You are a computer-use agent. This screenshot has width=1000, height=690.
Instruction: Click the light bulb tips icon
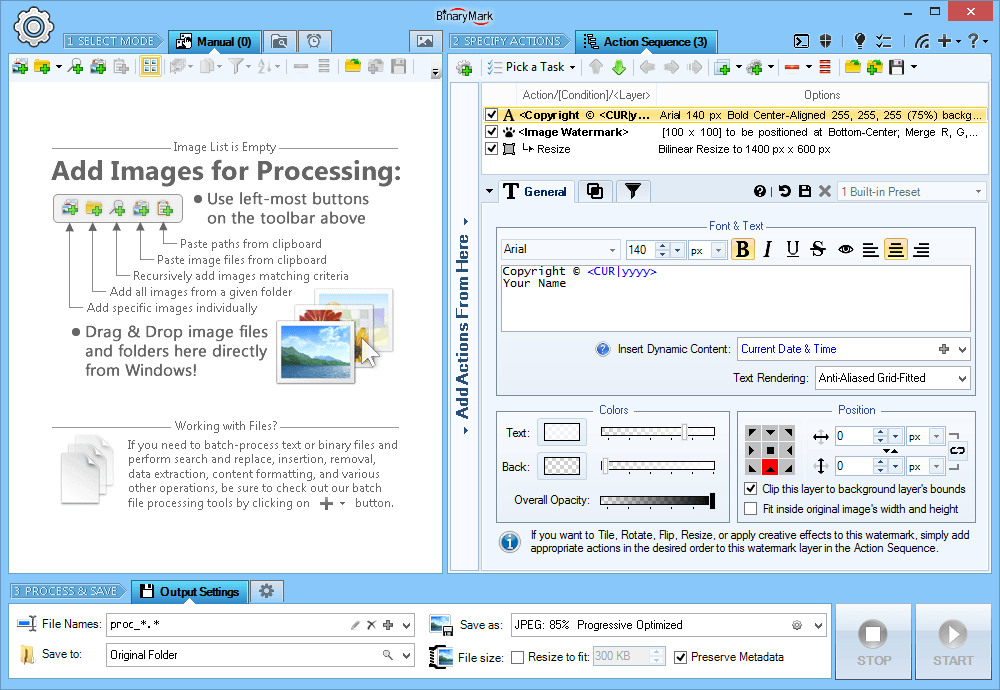(860, 41)
